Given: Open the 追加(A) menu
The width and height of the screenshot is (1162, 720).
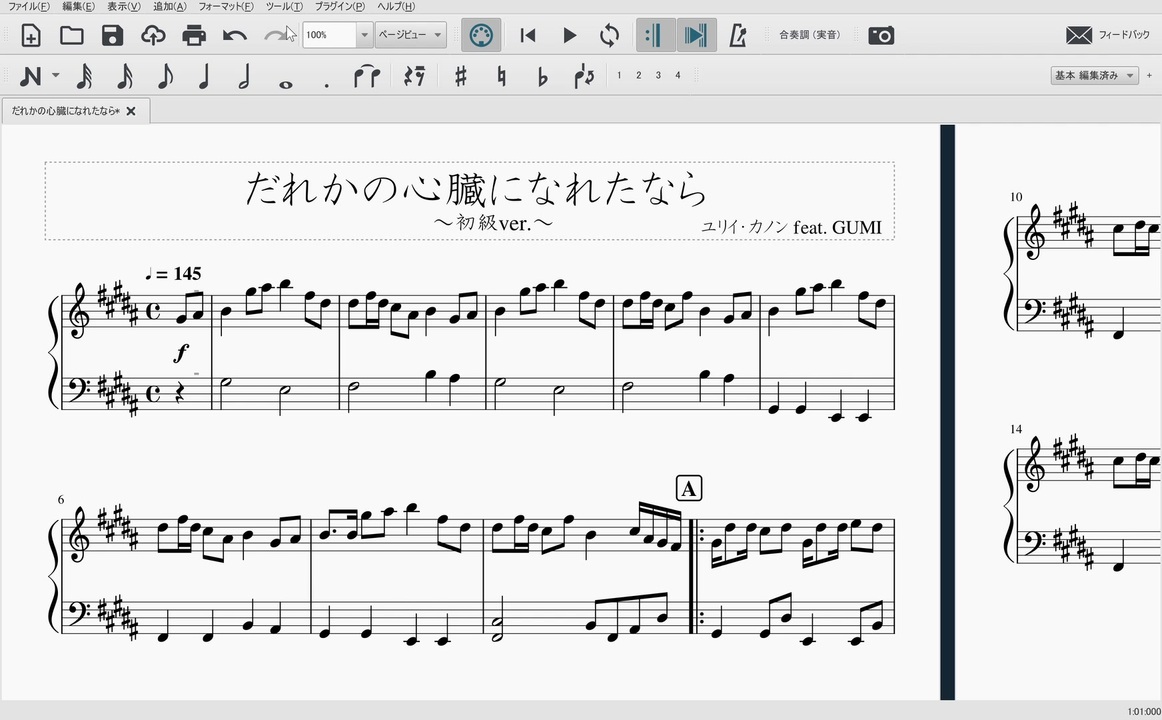Looking at the screenshot, I should tap(169, 6).
